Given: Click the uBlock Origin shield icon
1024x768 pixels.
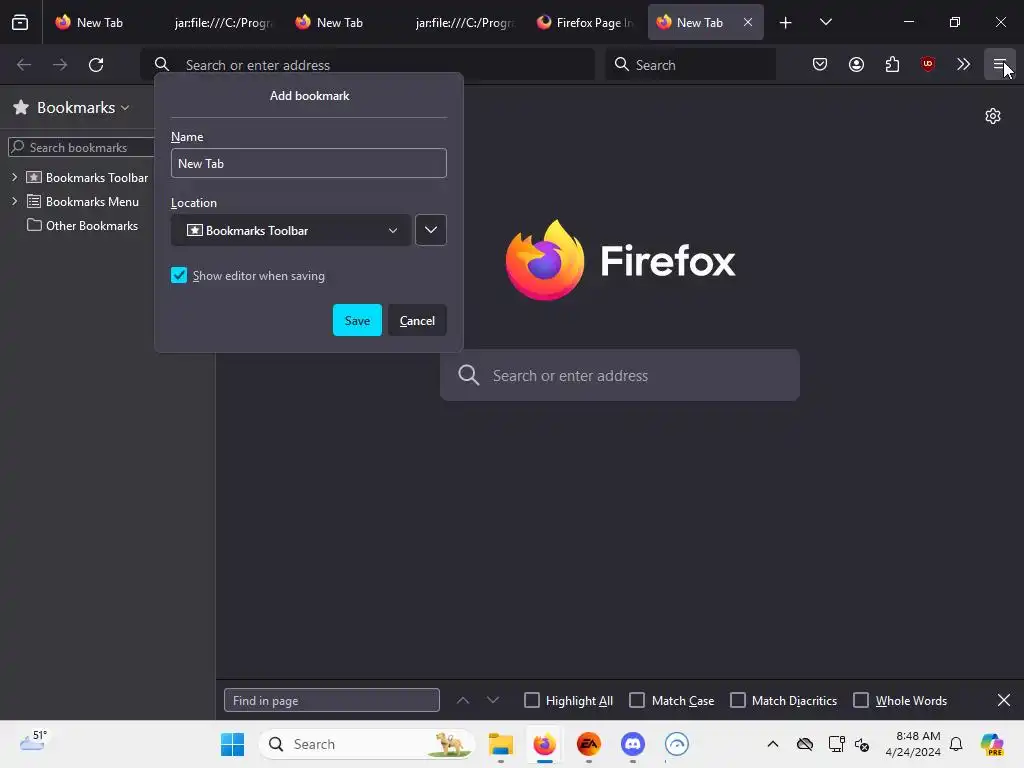Looking at the screenshot, I should coord(927,64).
